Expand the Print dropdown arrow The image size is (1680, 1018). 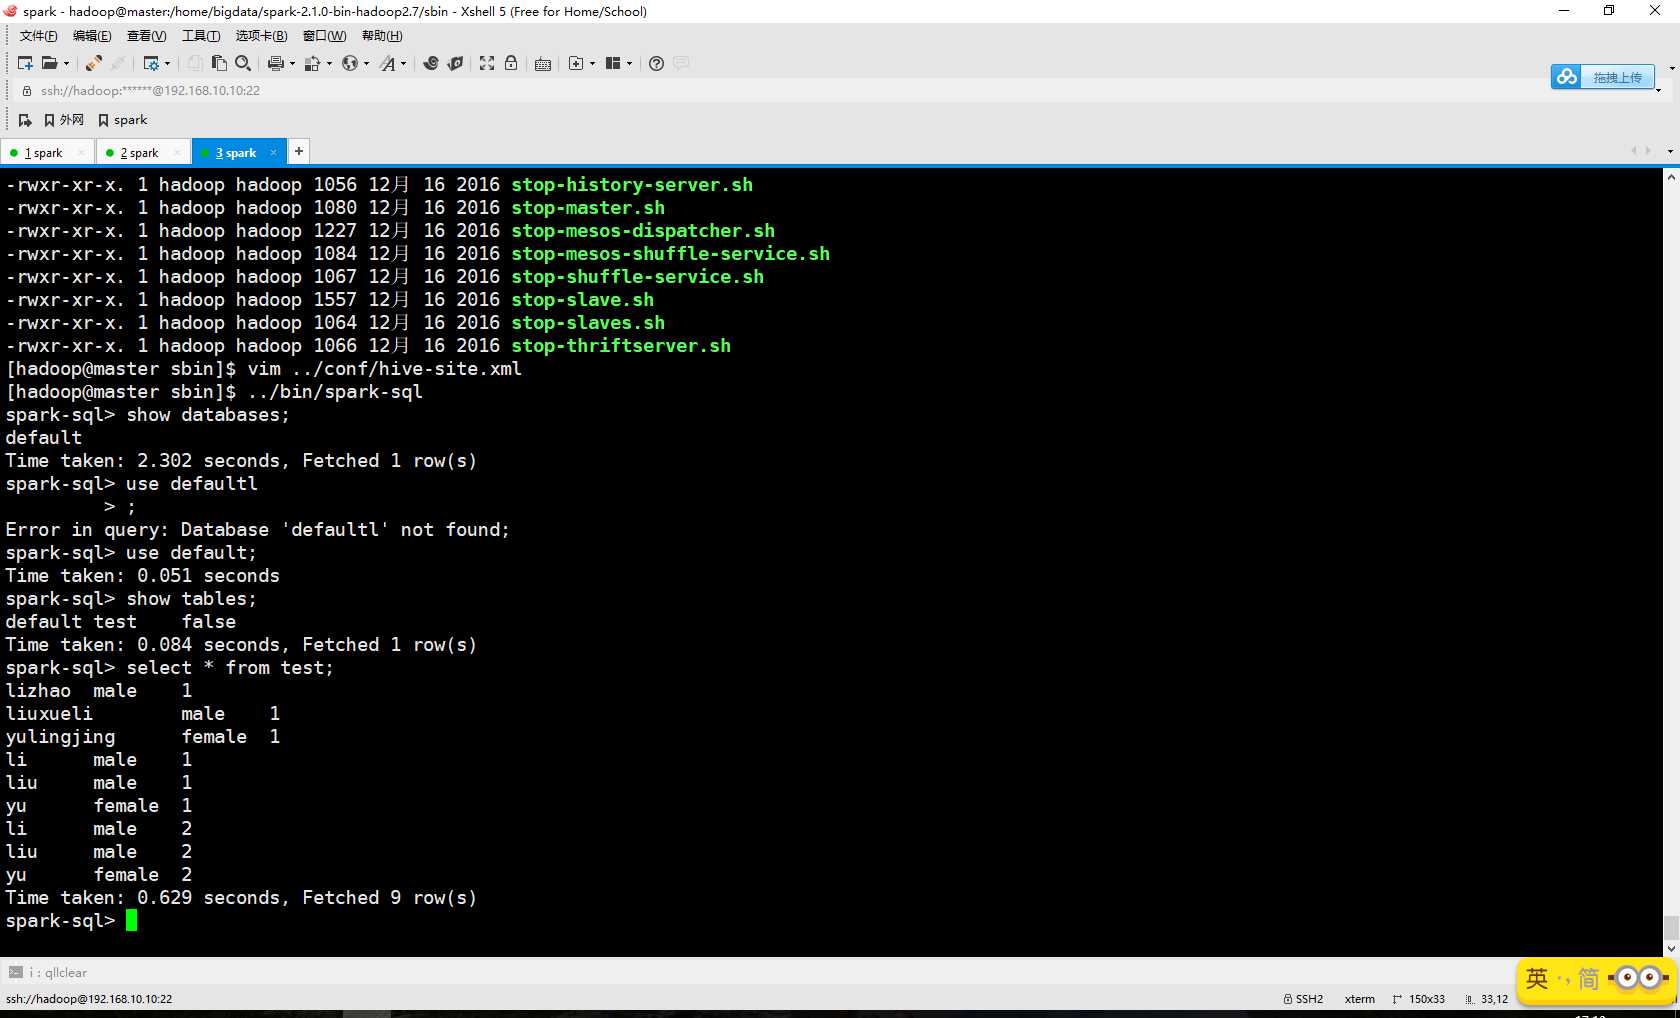[292, 63]
